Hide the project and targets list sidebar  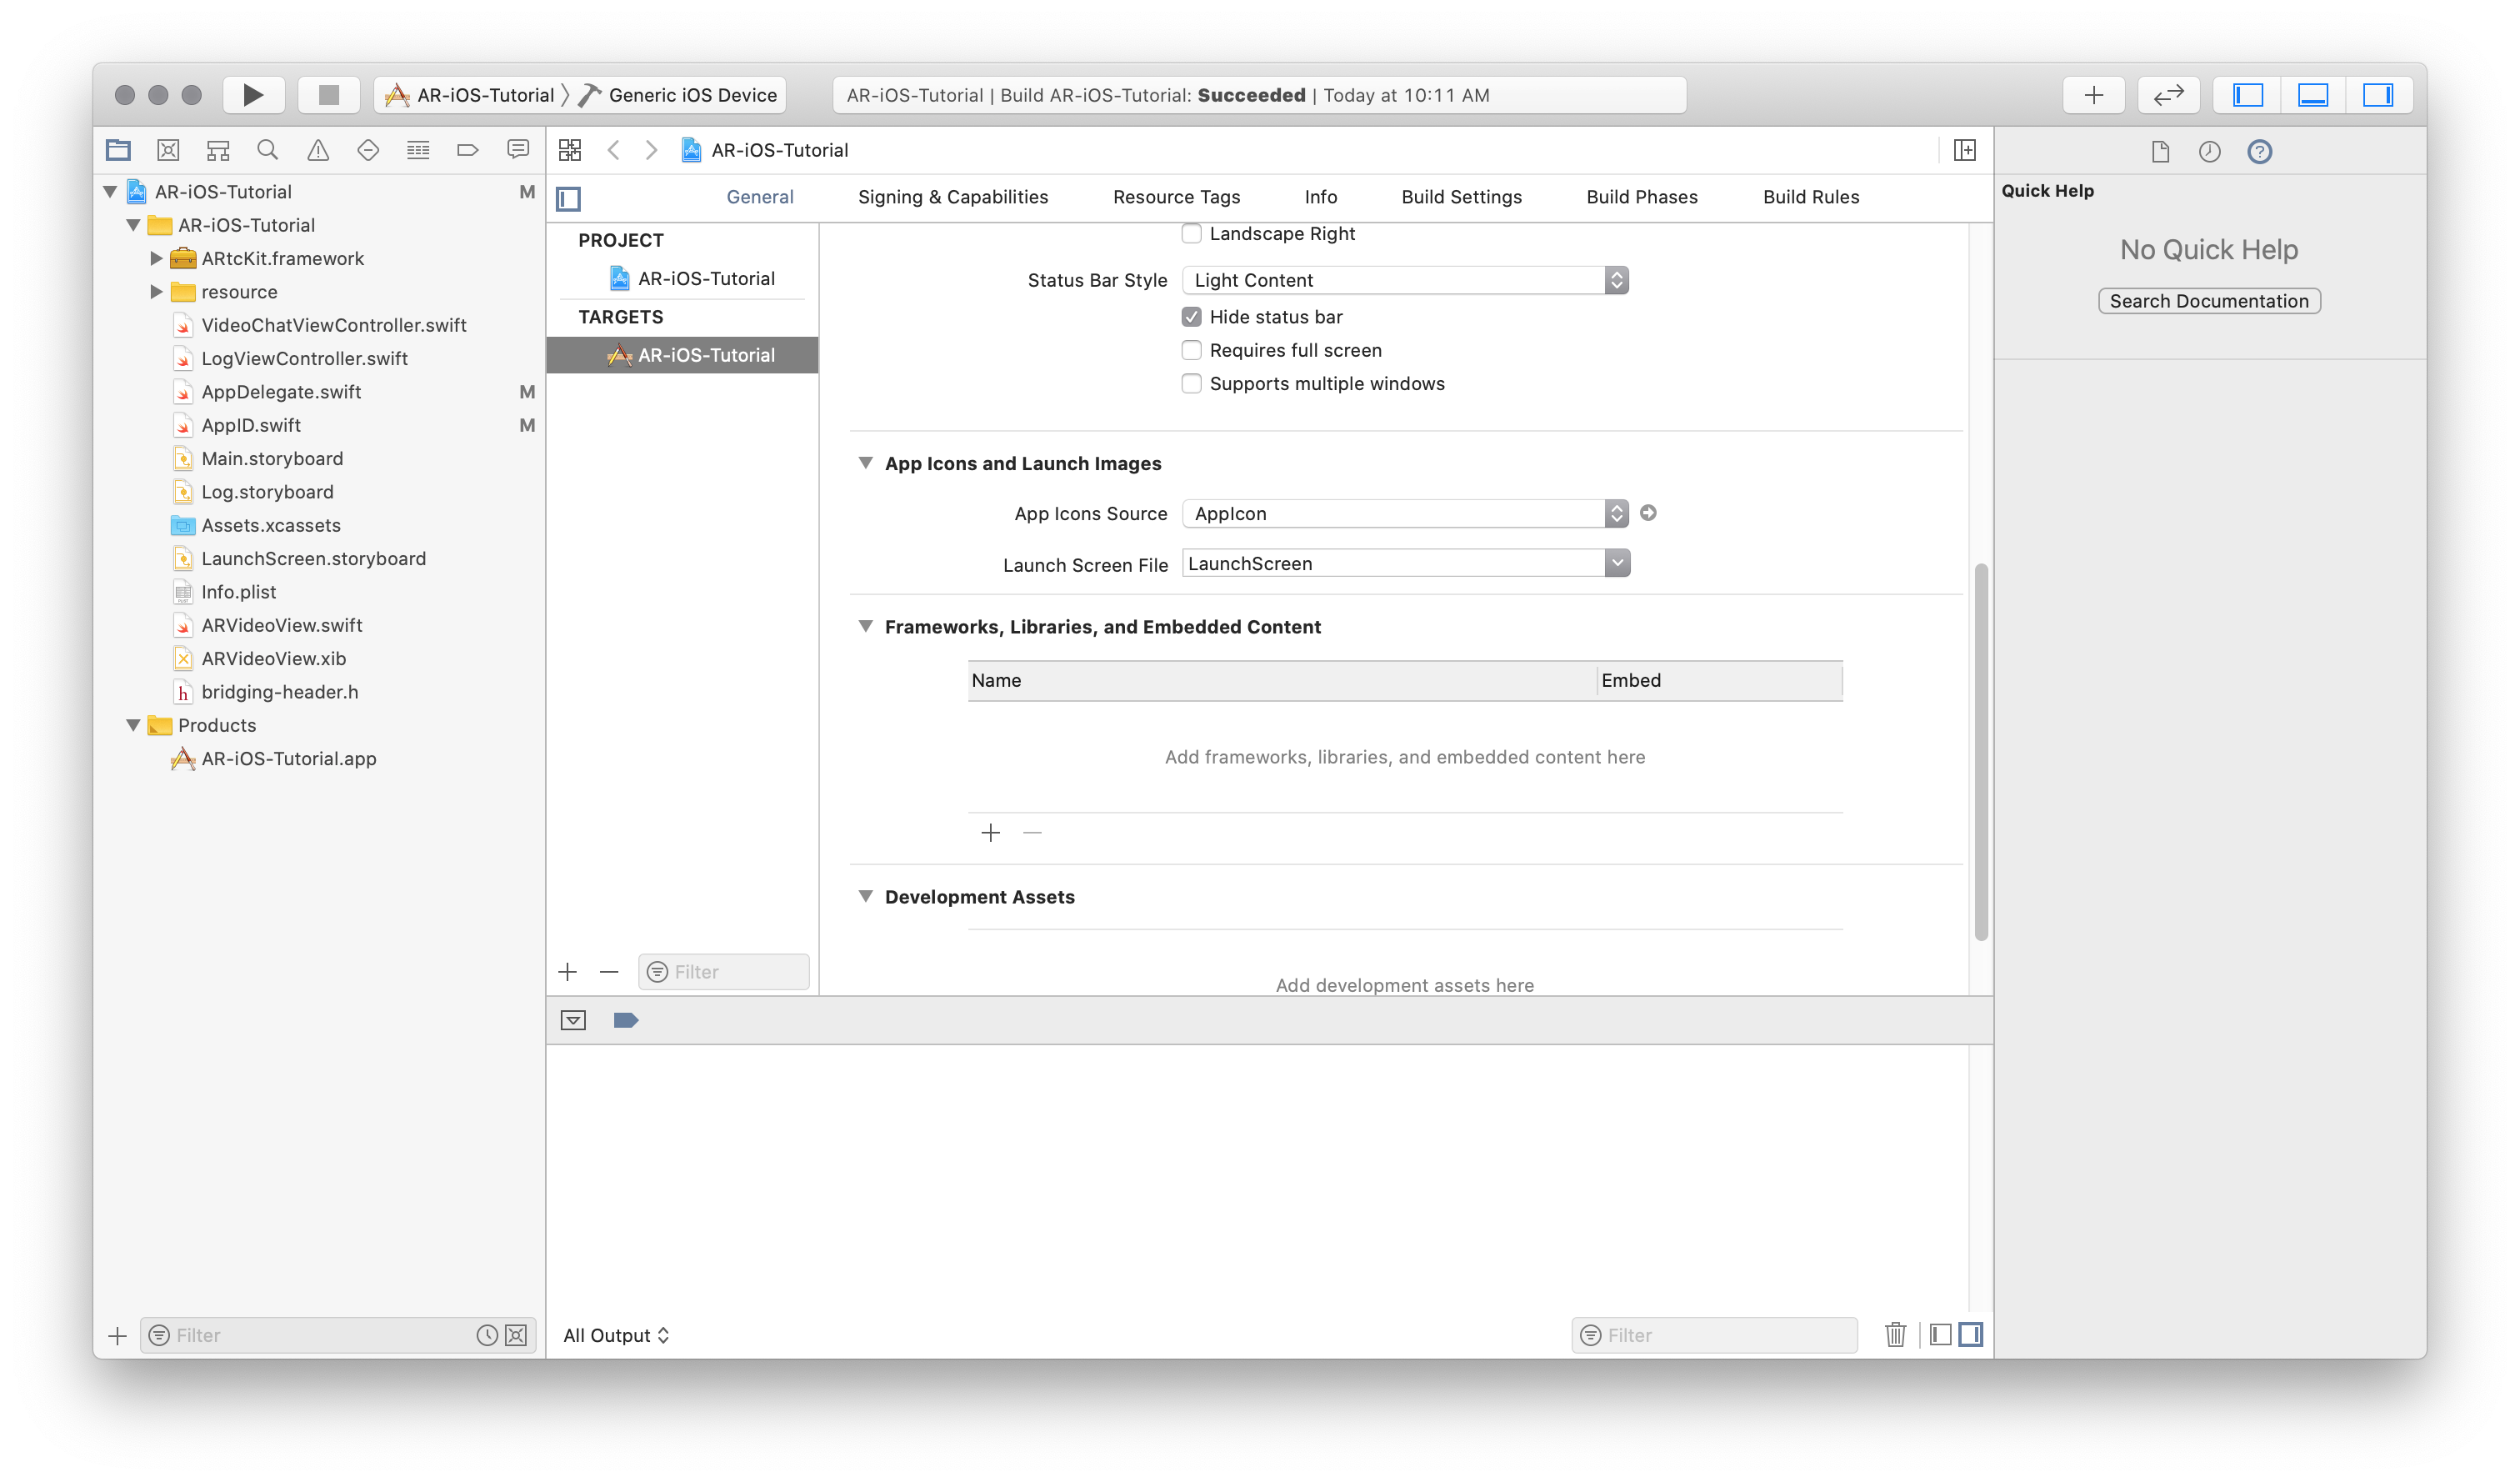(569, 198)
